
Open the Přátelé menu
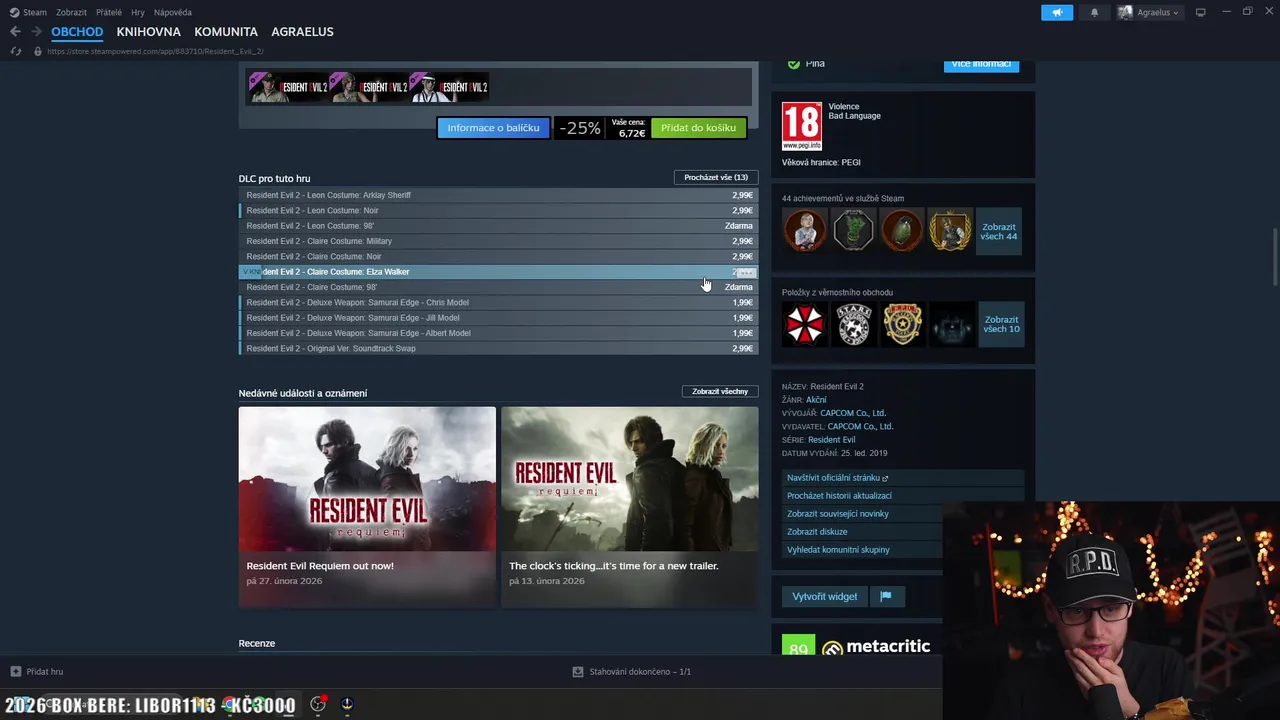click(x=109, y=12)
